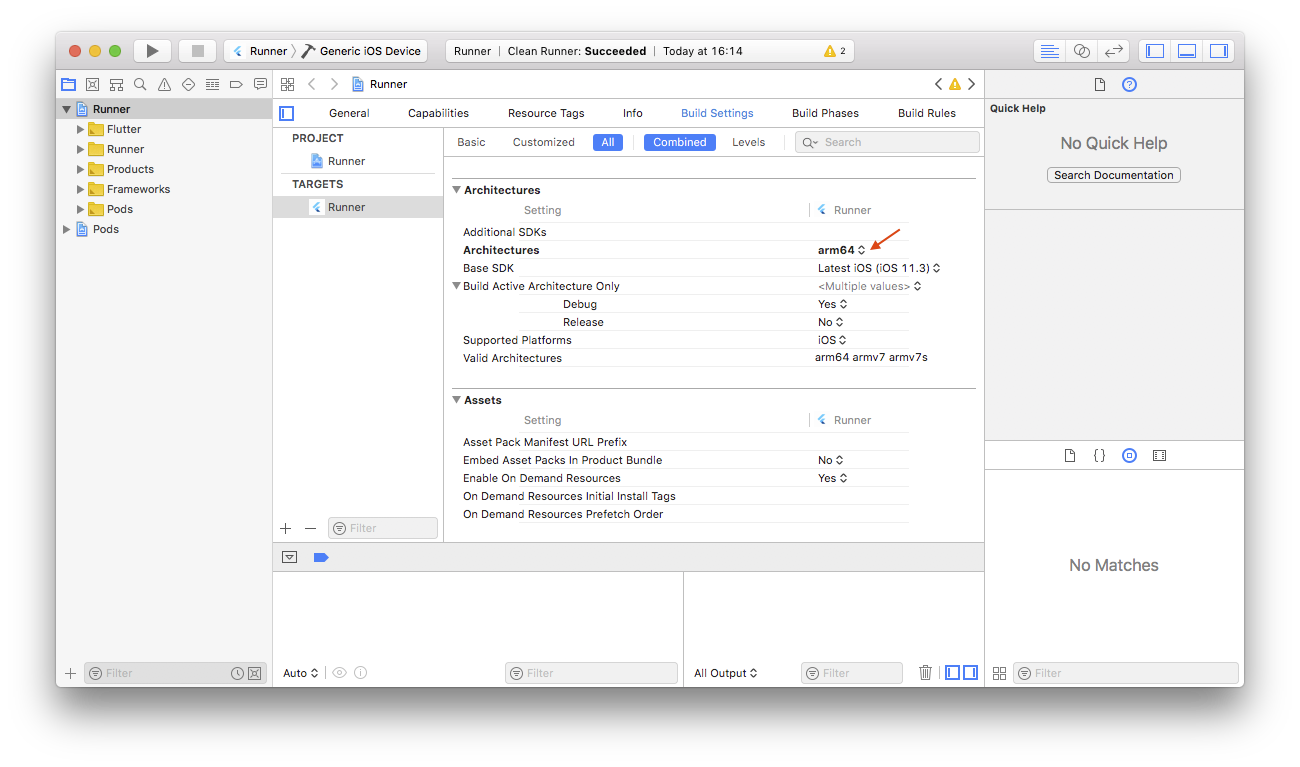The width and height of the screenshot is (1300, 767).
Task: Open the Test navigator diamond icon
Action: [x=188, y=84]
